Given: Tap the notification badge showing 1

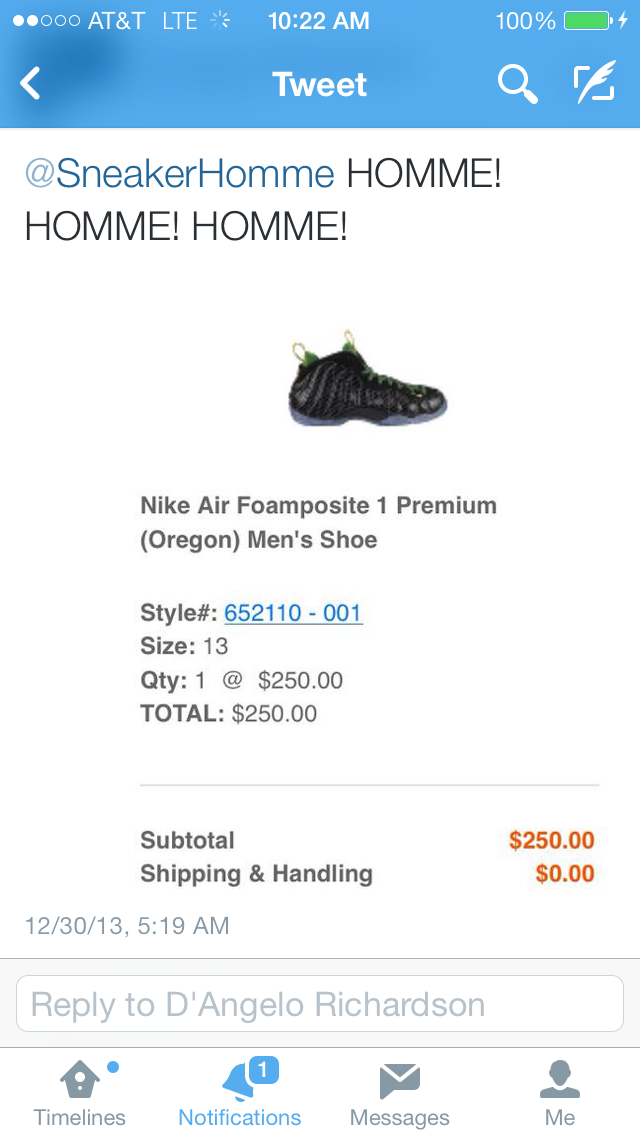Looking at the screenshot, I should (x=263, y=1070).
